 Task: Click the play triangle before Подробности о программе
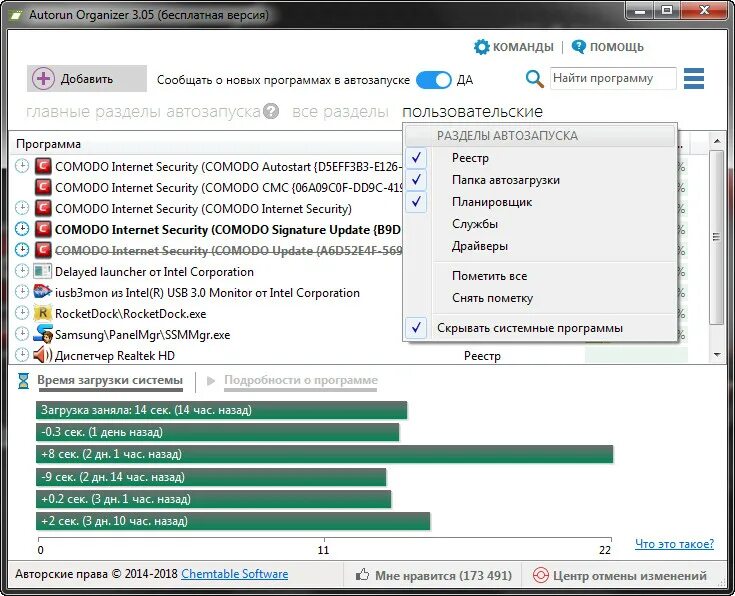tap(211, 381)
